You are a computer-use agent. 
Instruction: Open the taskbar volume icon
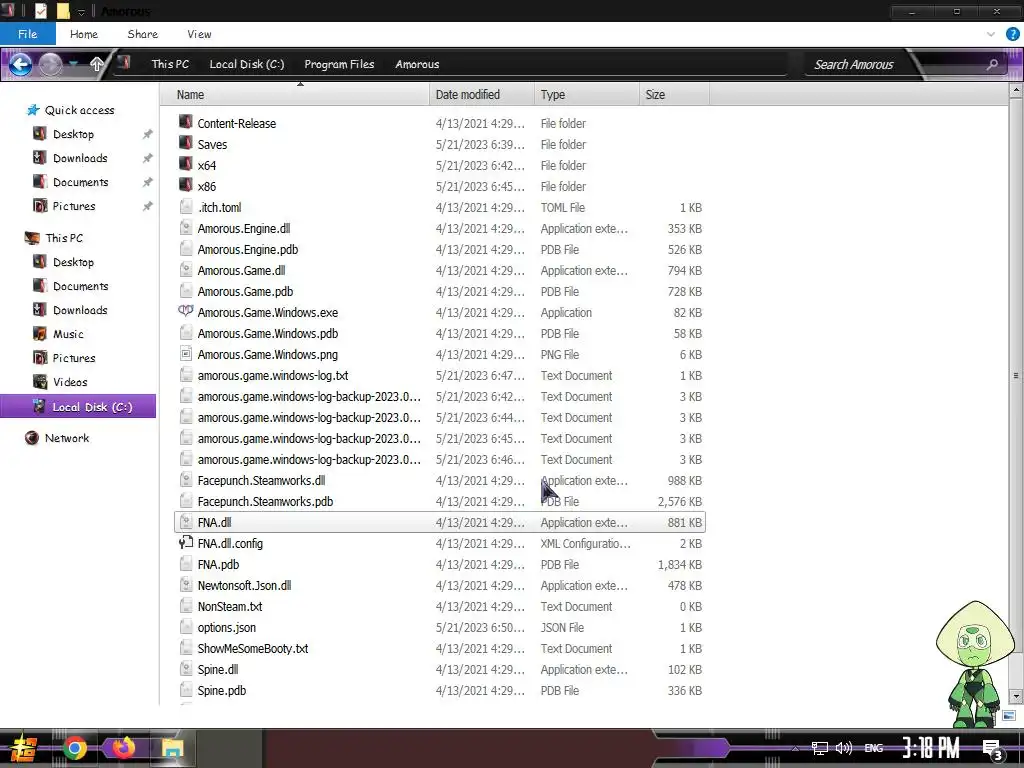point(844,748)
